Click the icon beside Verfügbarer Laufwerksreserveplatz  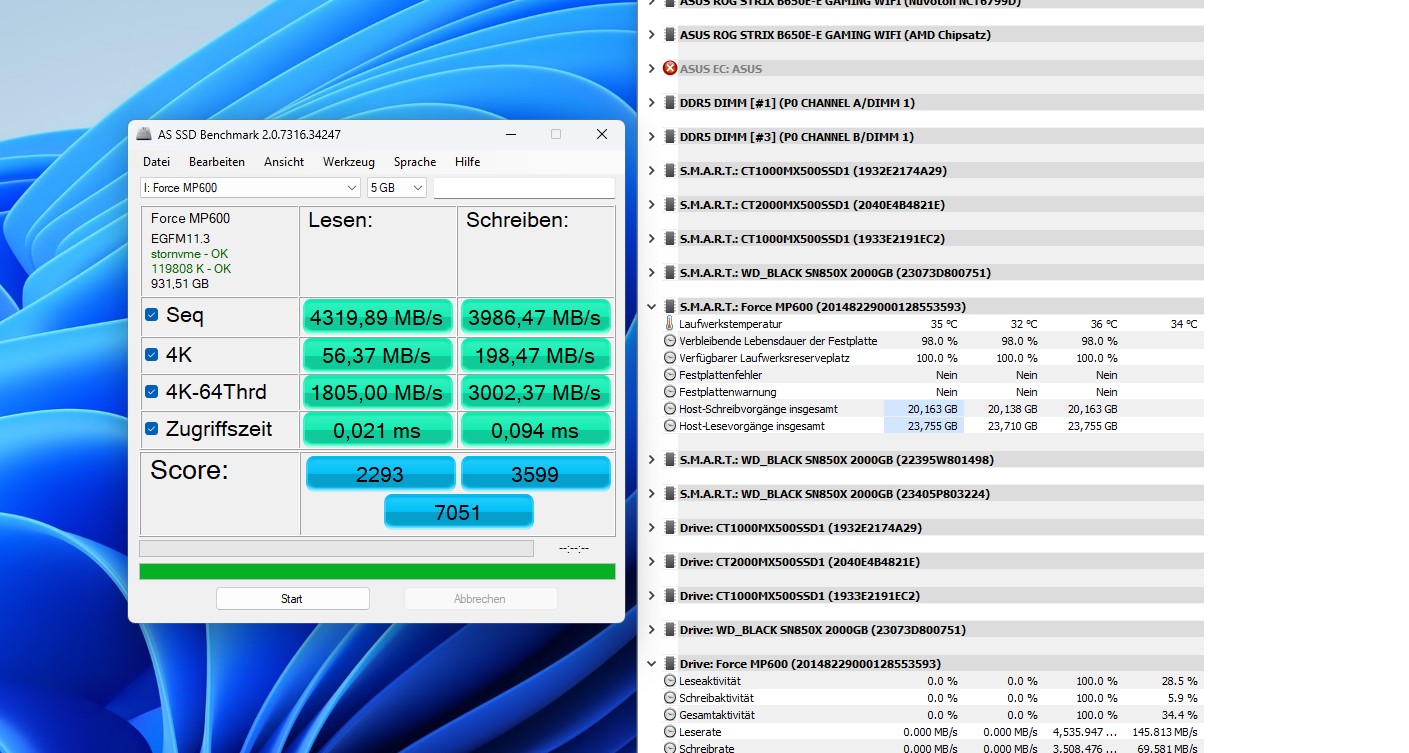click(670, 358)
